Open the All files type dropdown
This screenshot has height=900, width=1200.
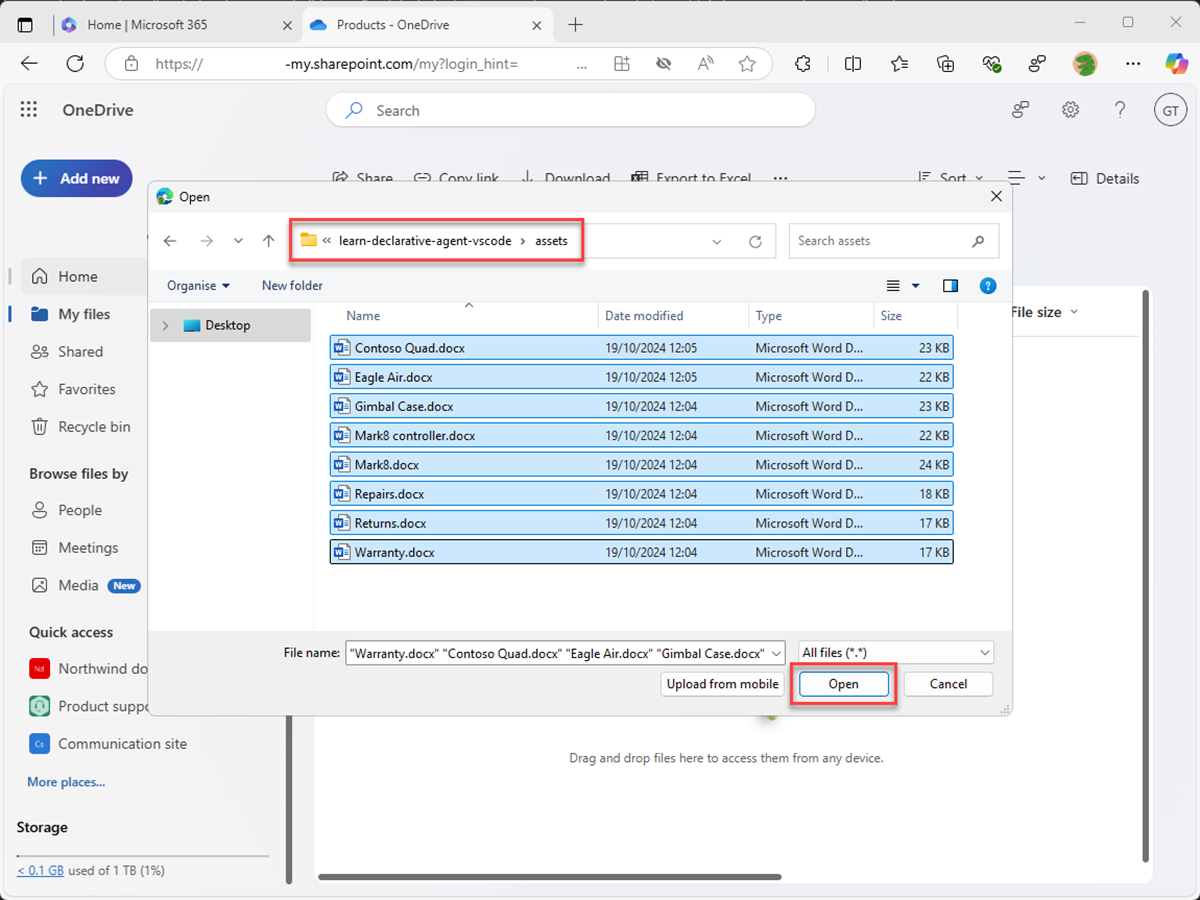tap(896, 653)
